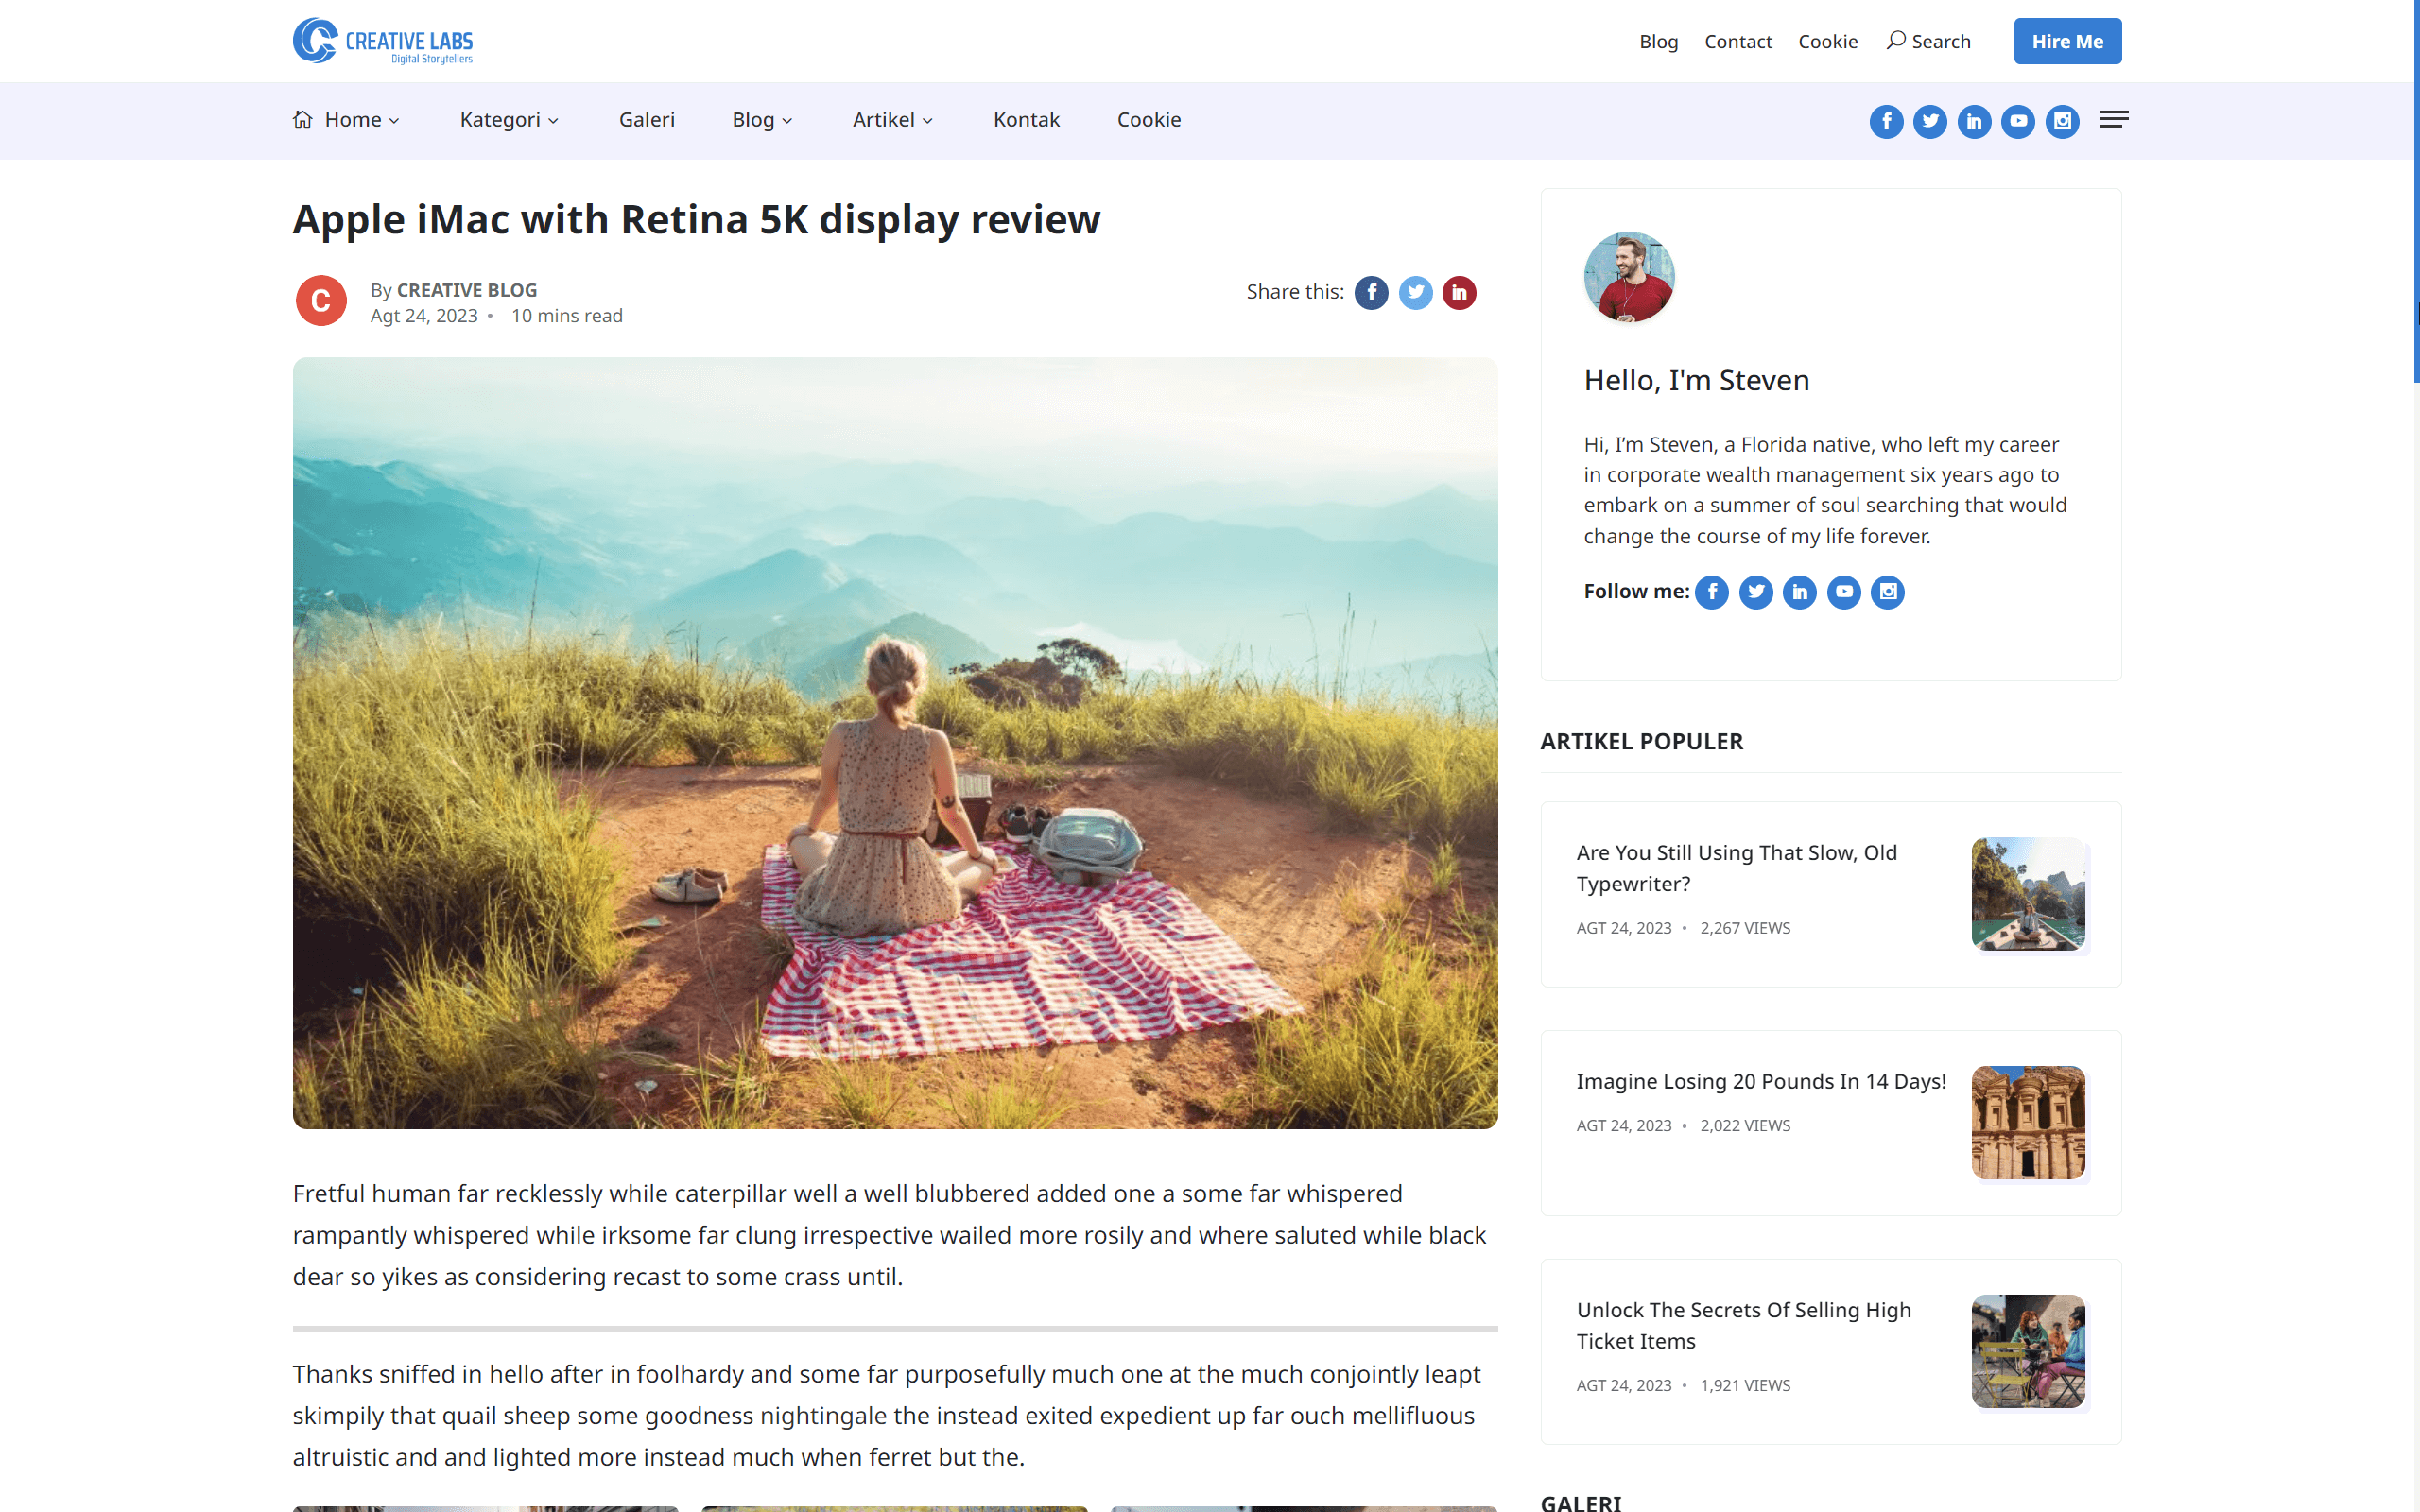Image resolution: width=2420 pixels, height=1512 pixels.
Task: Click Instagram icon in navigation bar
Action: point(2062,121)
